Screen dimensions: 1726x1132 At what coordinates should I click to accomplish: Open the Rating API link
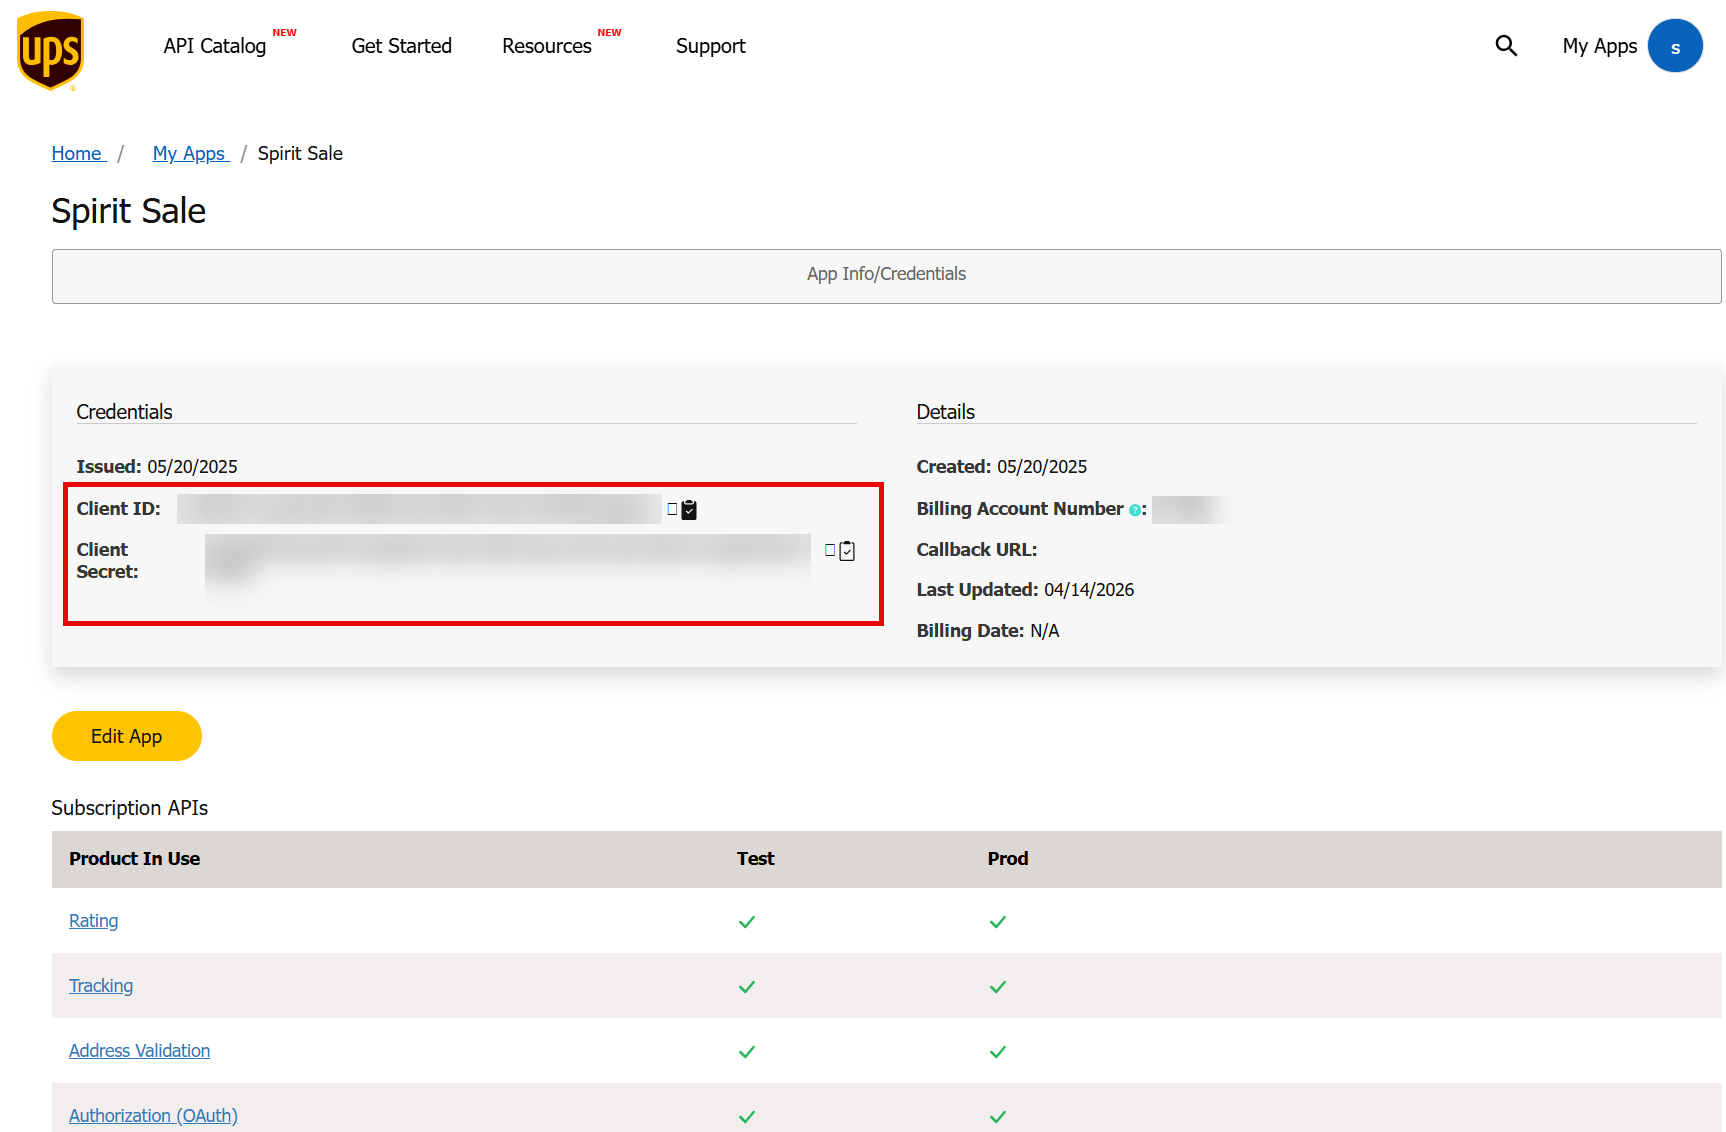(94, 921)
